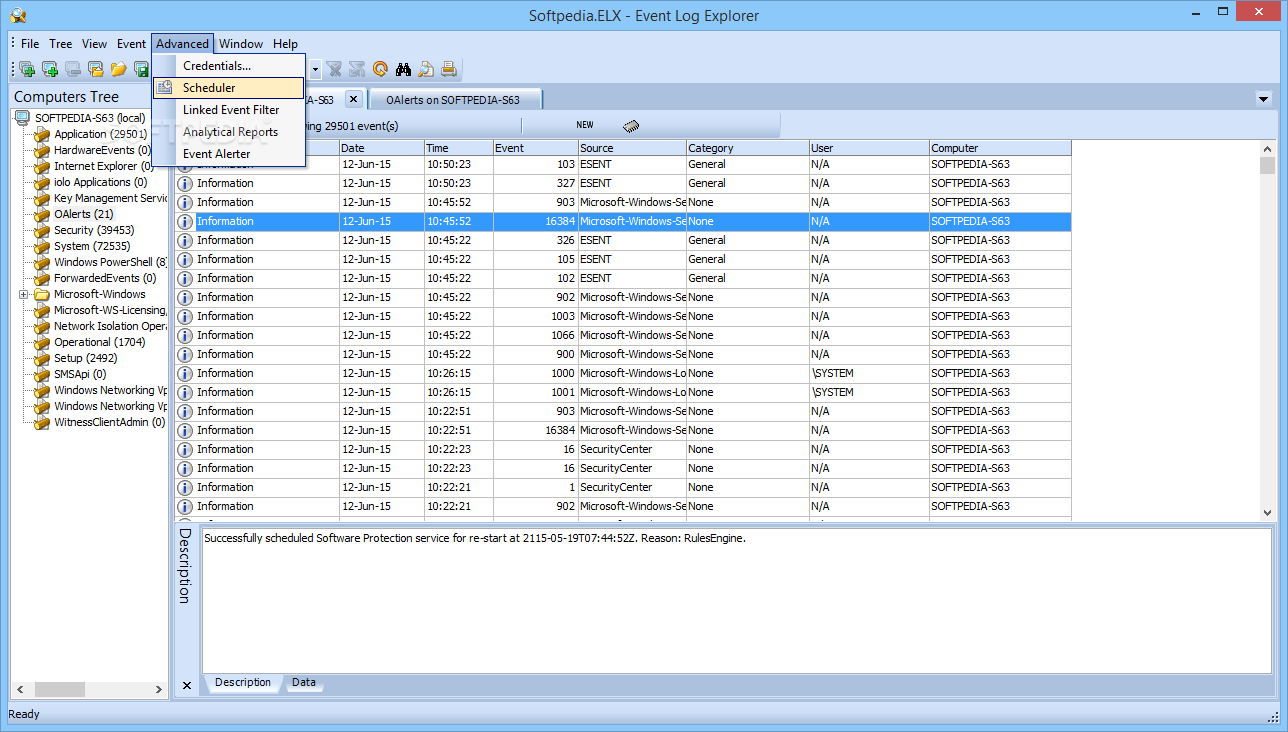Click the chip icon beside NEW
This screenshot has width=1288, height=732.
tap(631, 126)
